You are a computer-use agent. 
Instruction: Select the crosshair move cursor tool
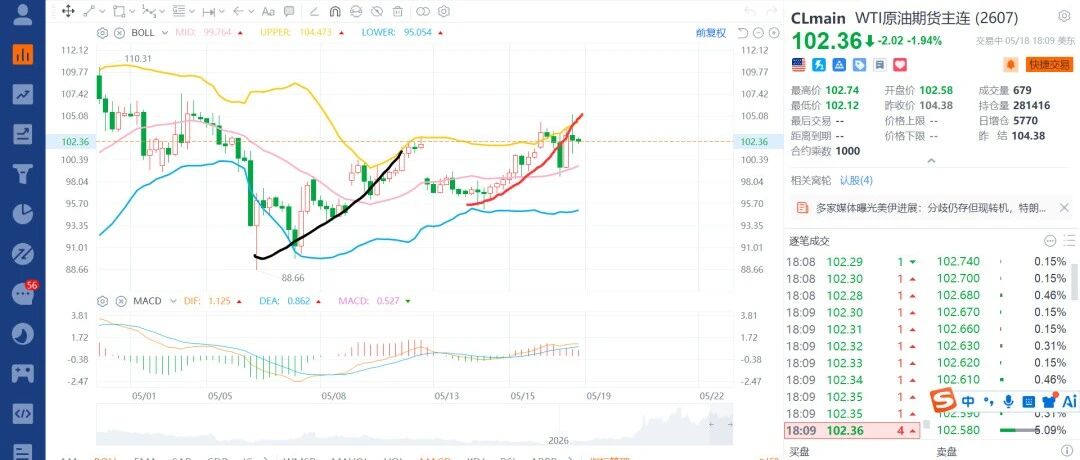click(x=68, y=11)
